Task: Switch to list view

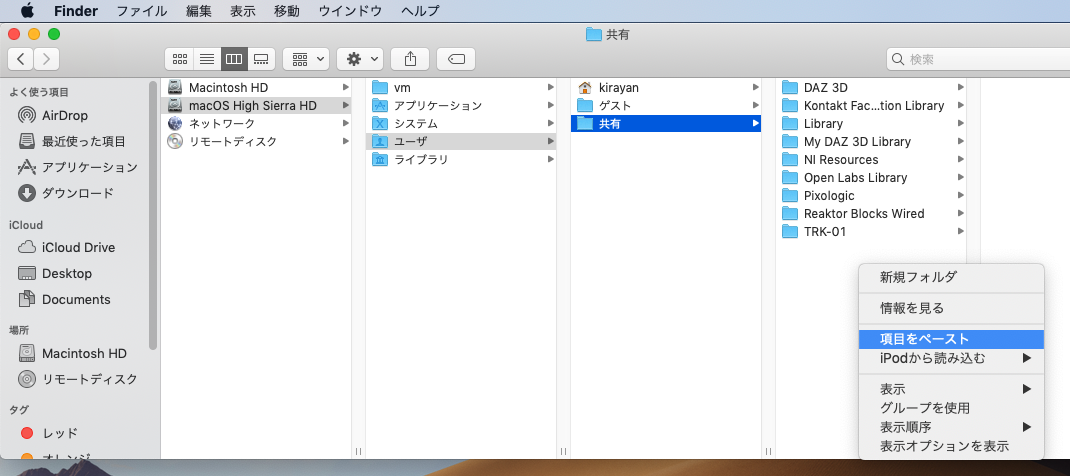Action: click(207, 59)
